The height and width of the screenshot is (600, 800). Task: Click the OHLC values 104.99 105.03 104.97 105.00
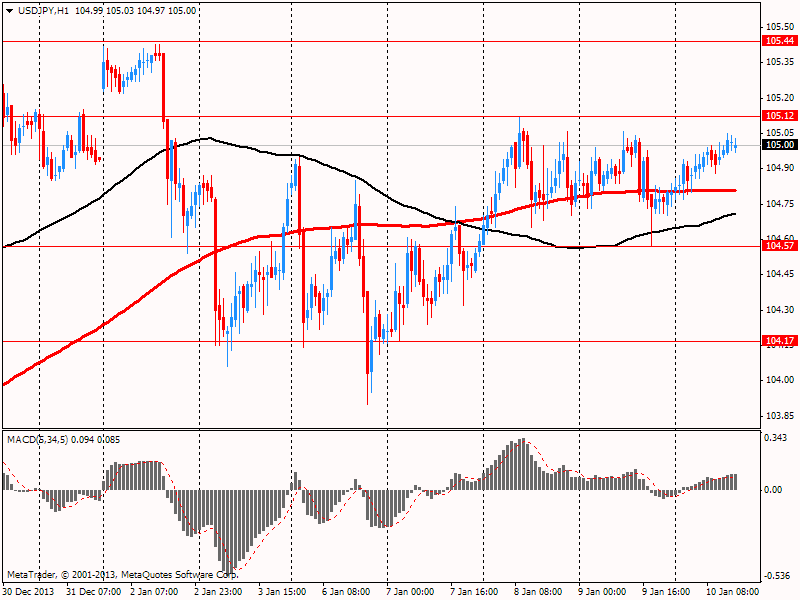click(x=136, y=11)
